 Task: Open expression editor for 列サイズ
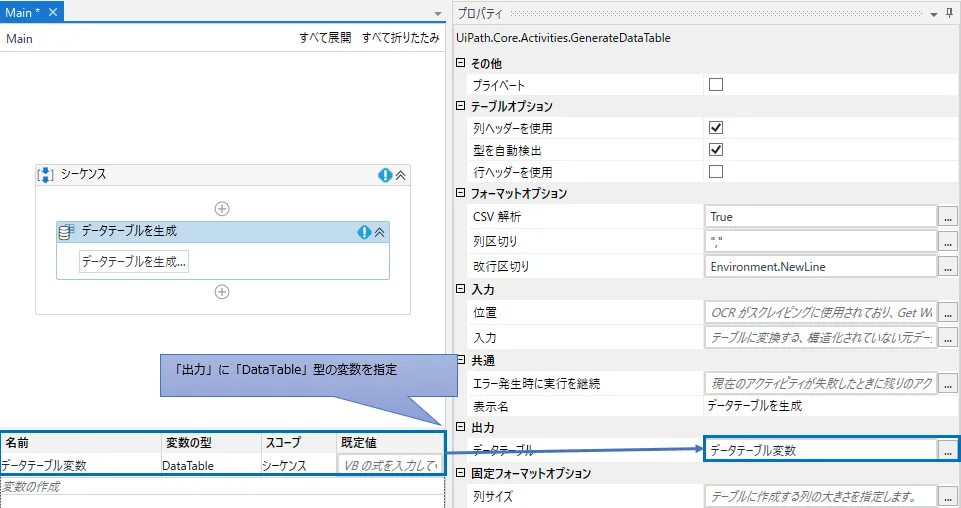[x=948, y=496]
